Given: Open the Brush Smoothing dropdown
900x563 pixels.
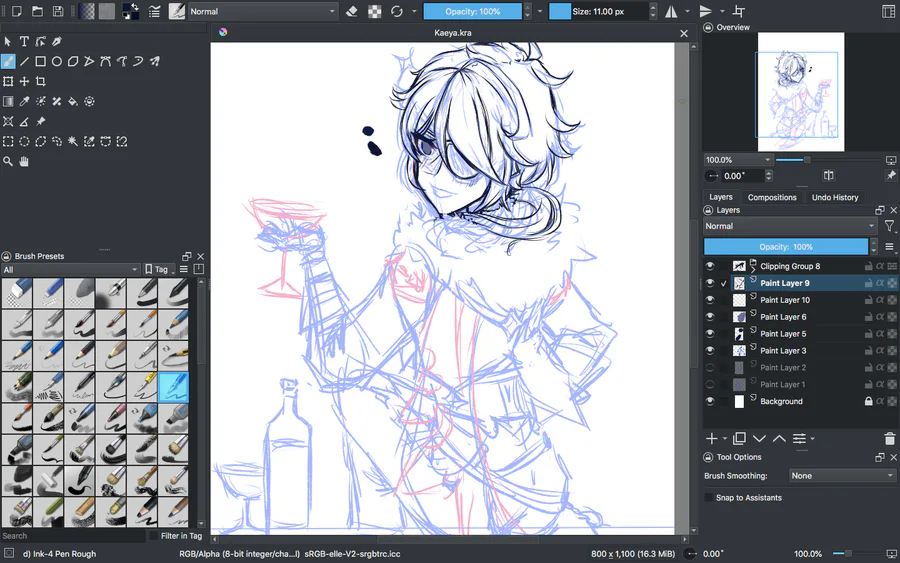Looking at the screenshot, I should coord(842,476).
